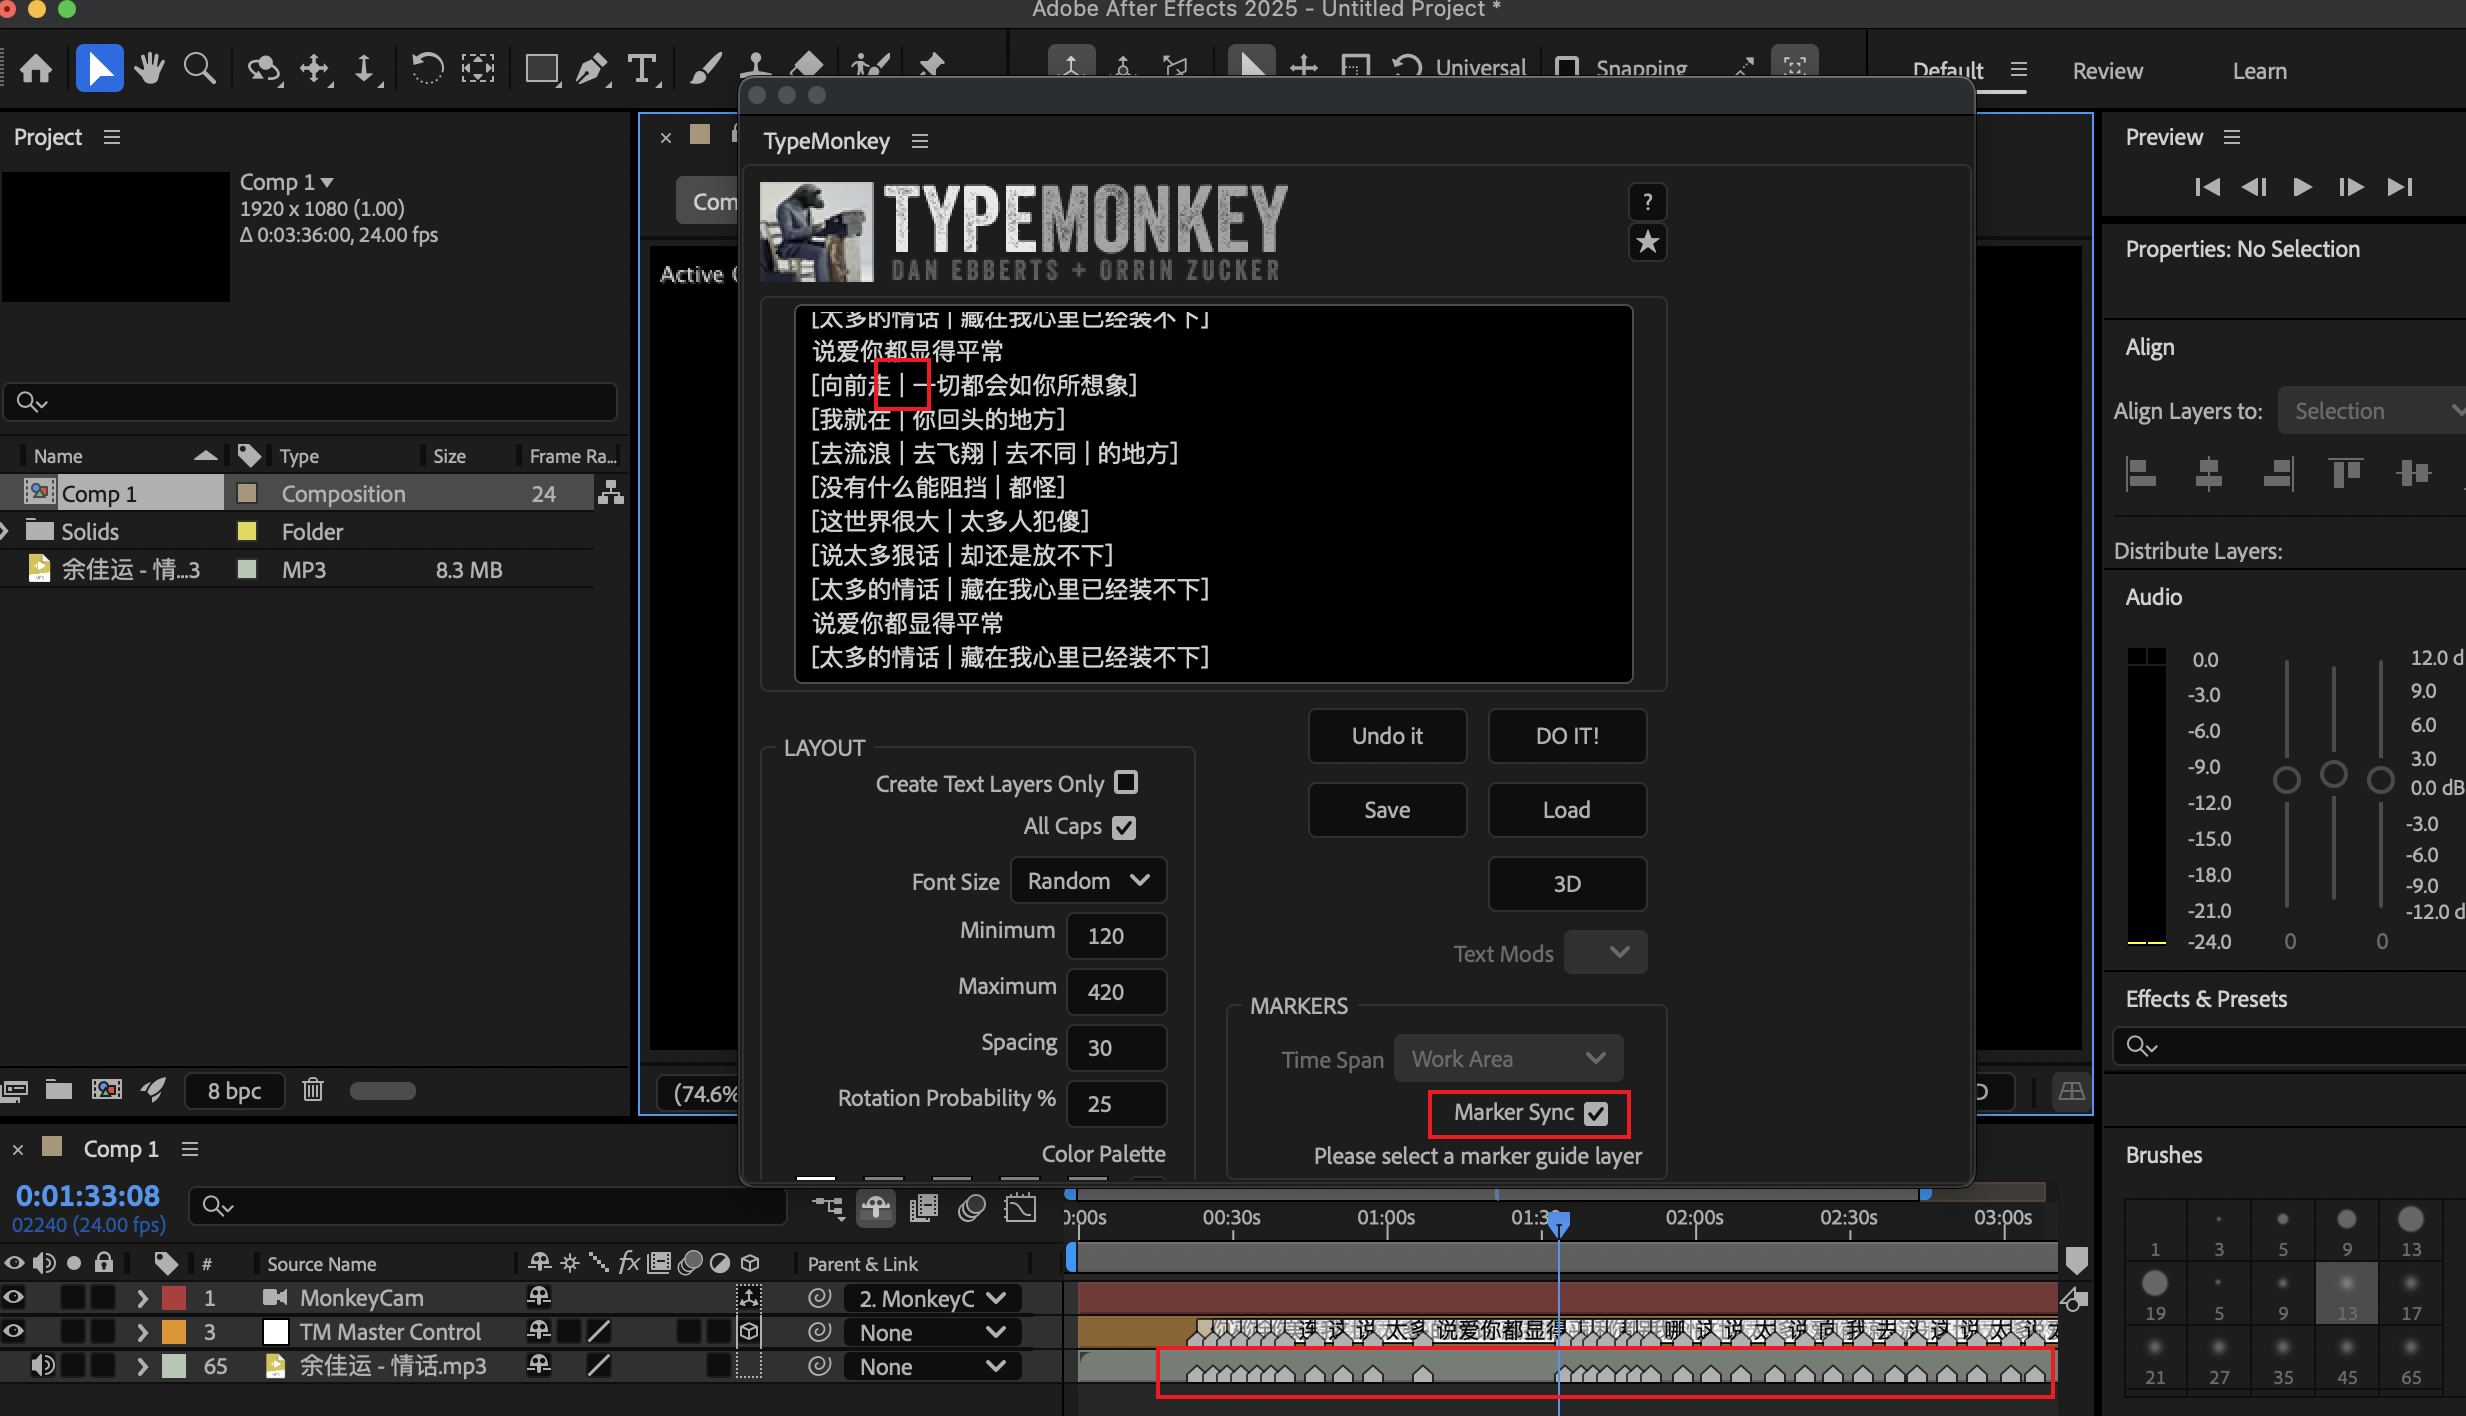Open MonkeyCam's parent dropdown showing 2. MonkeyC
The image size is (2466, 1416).
click(930, 1297)
